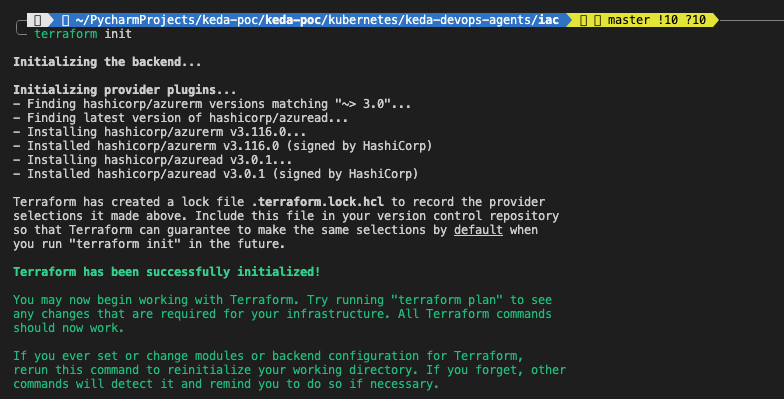The width and height of the screenshot is (784, 399).
Task: Click the OS icon in the white prompt segment
Action: [x=38, y=20]
